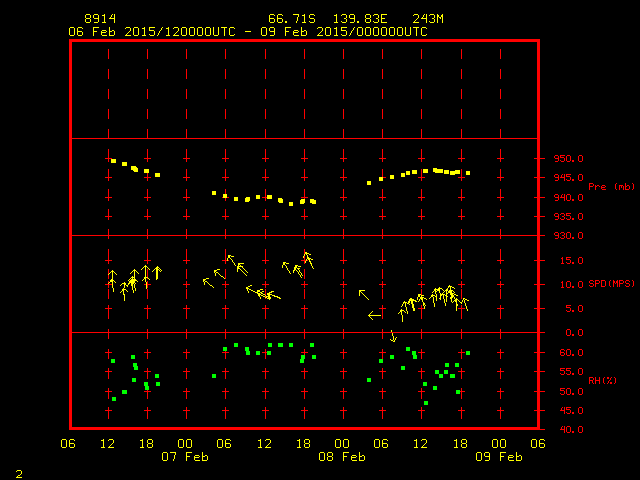Select the SPD(MPS) axis label
Screen dimensions: 640x480
(611, 284)
